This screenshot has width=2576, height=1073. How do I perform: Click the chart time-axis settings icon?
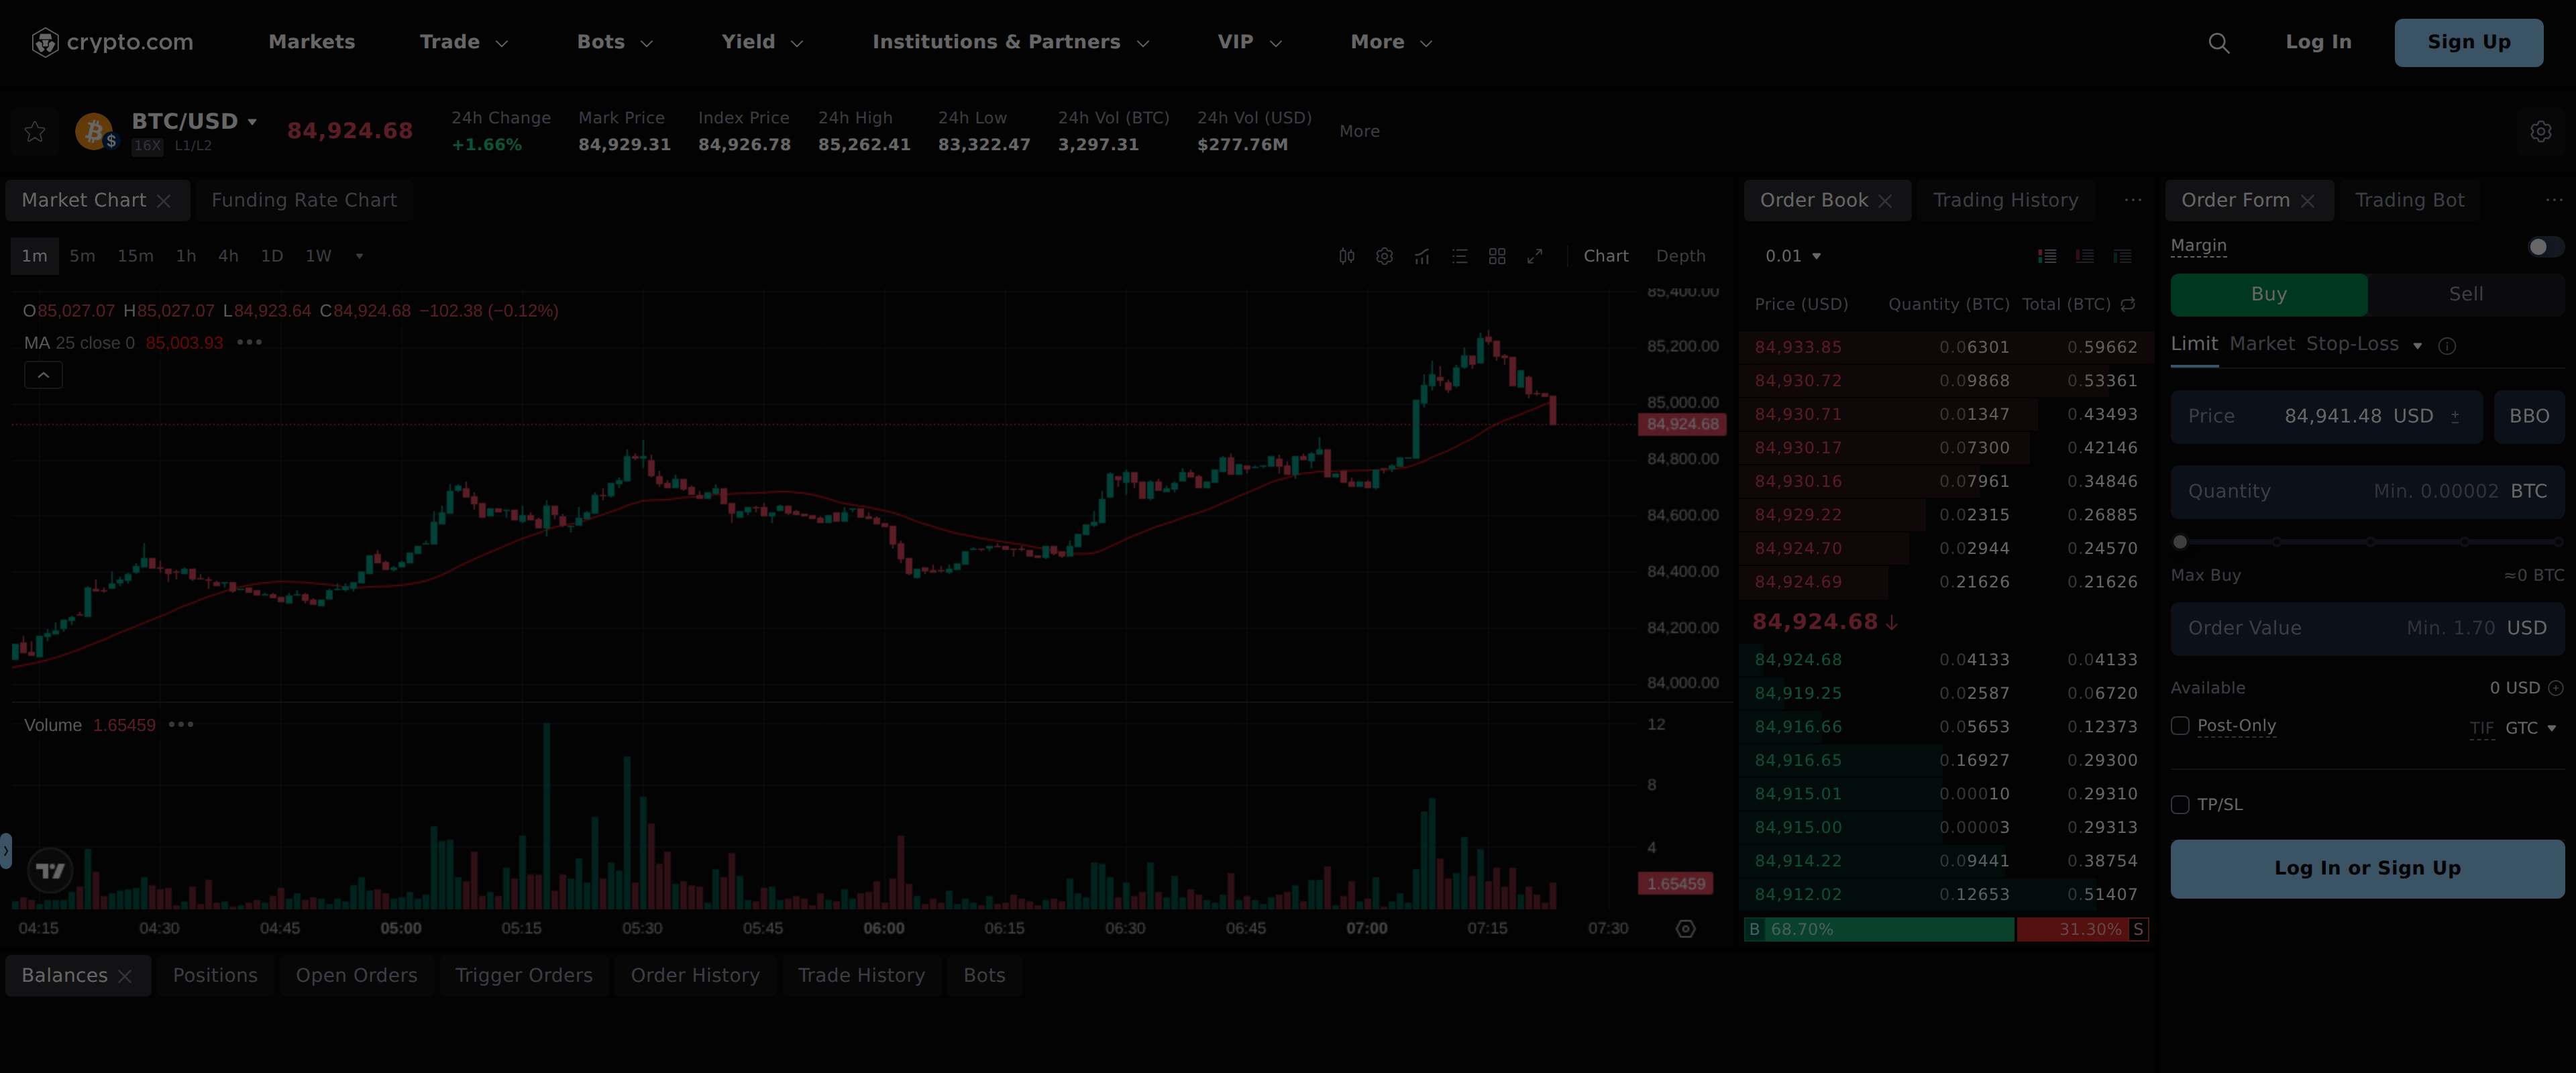point(1685,929)
